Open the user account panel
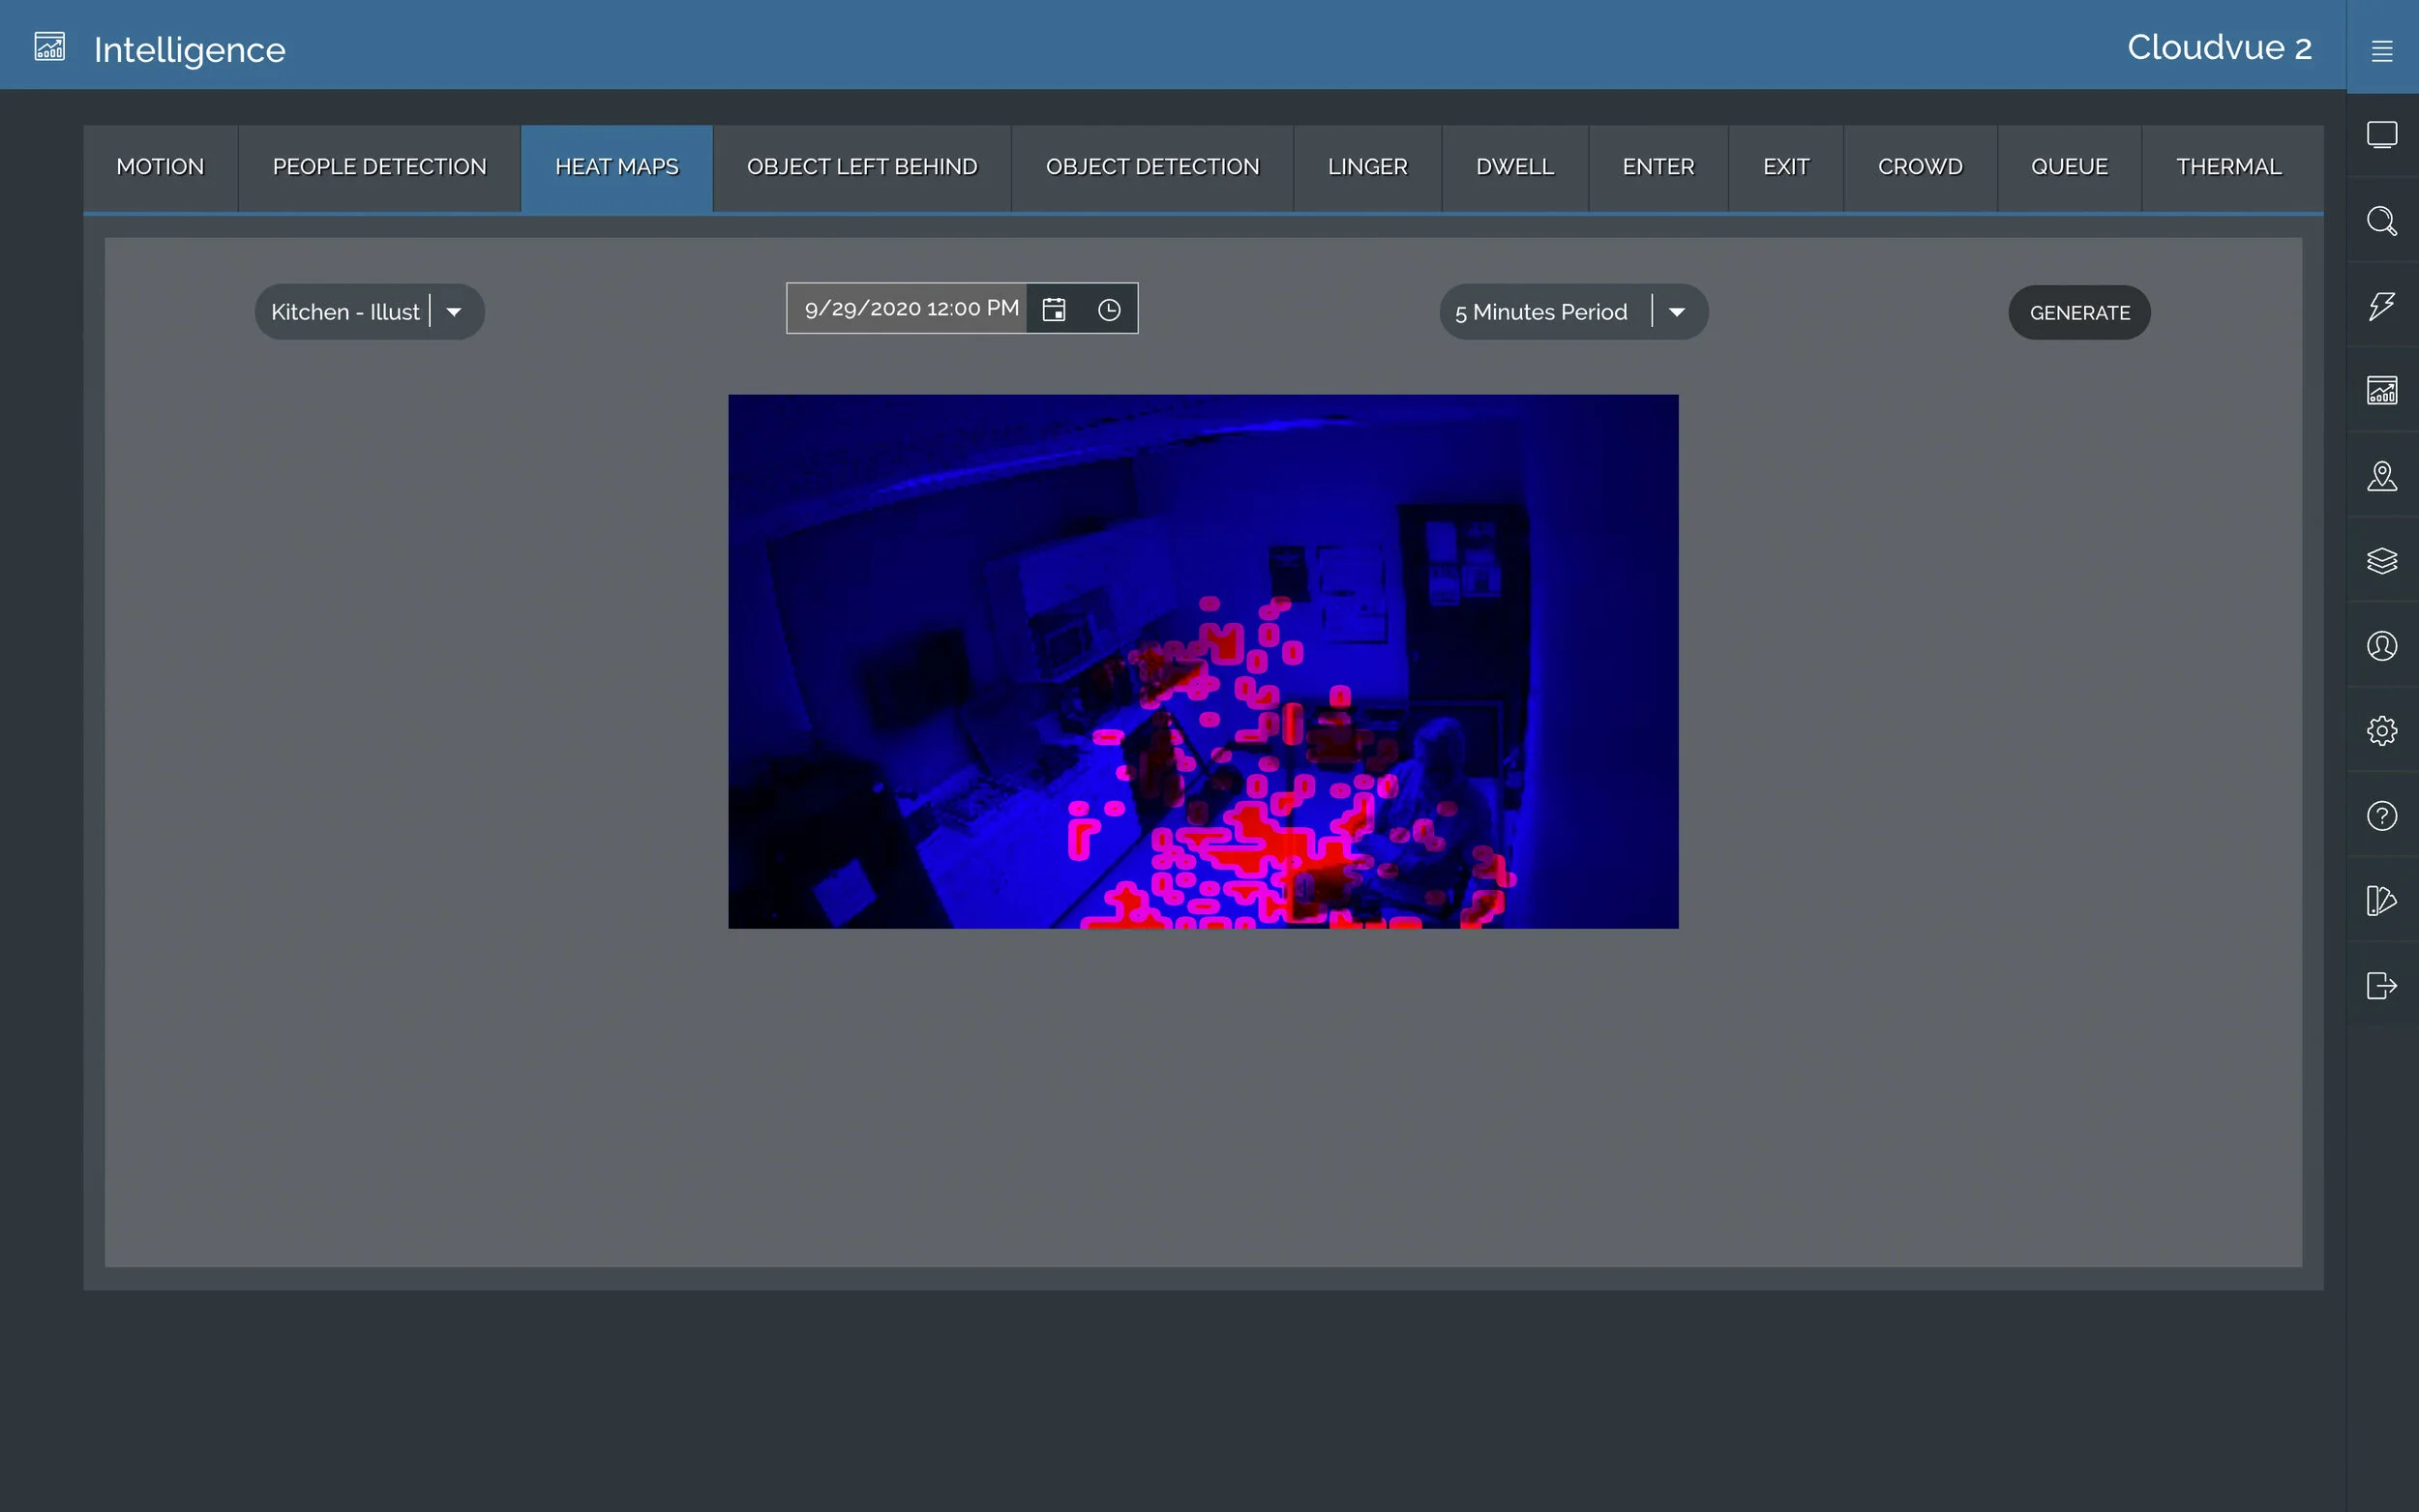Screen dimensions: 2419x1512 click(x=2382, y=646)
